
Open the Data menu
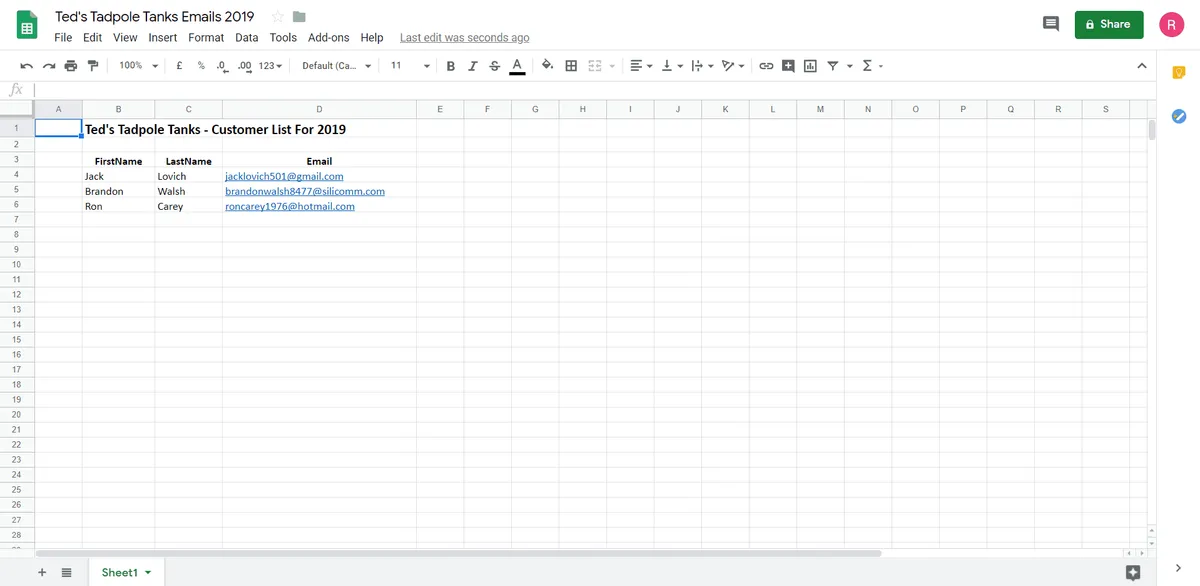coord(247,37)
